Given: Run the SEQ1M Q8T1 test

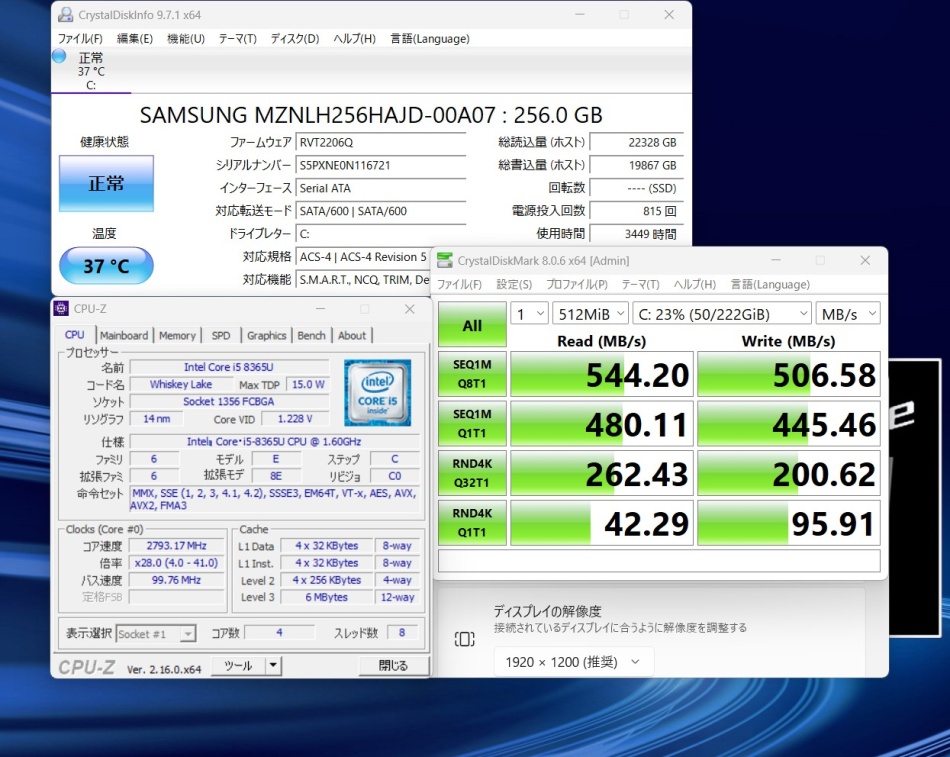Looking at the screenshot, I should coord(472,374).
